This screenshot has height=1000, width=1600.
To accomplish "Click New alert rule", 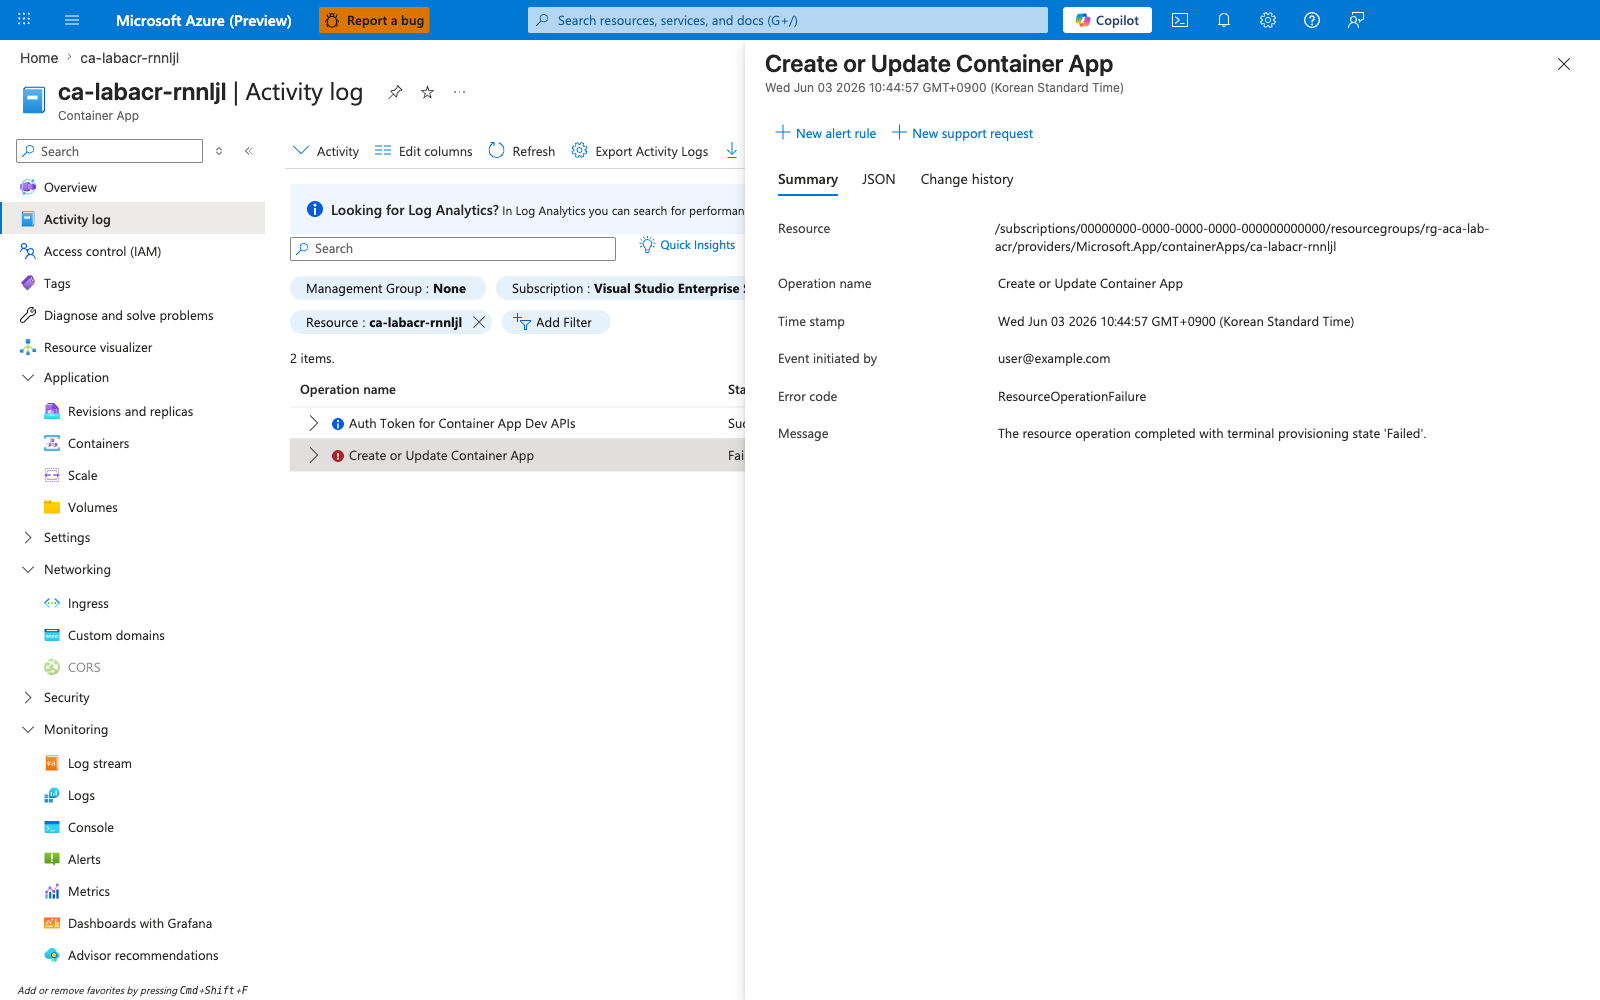I will [826, 133].
